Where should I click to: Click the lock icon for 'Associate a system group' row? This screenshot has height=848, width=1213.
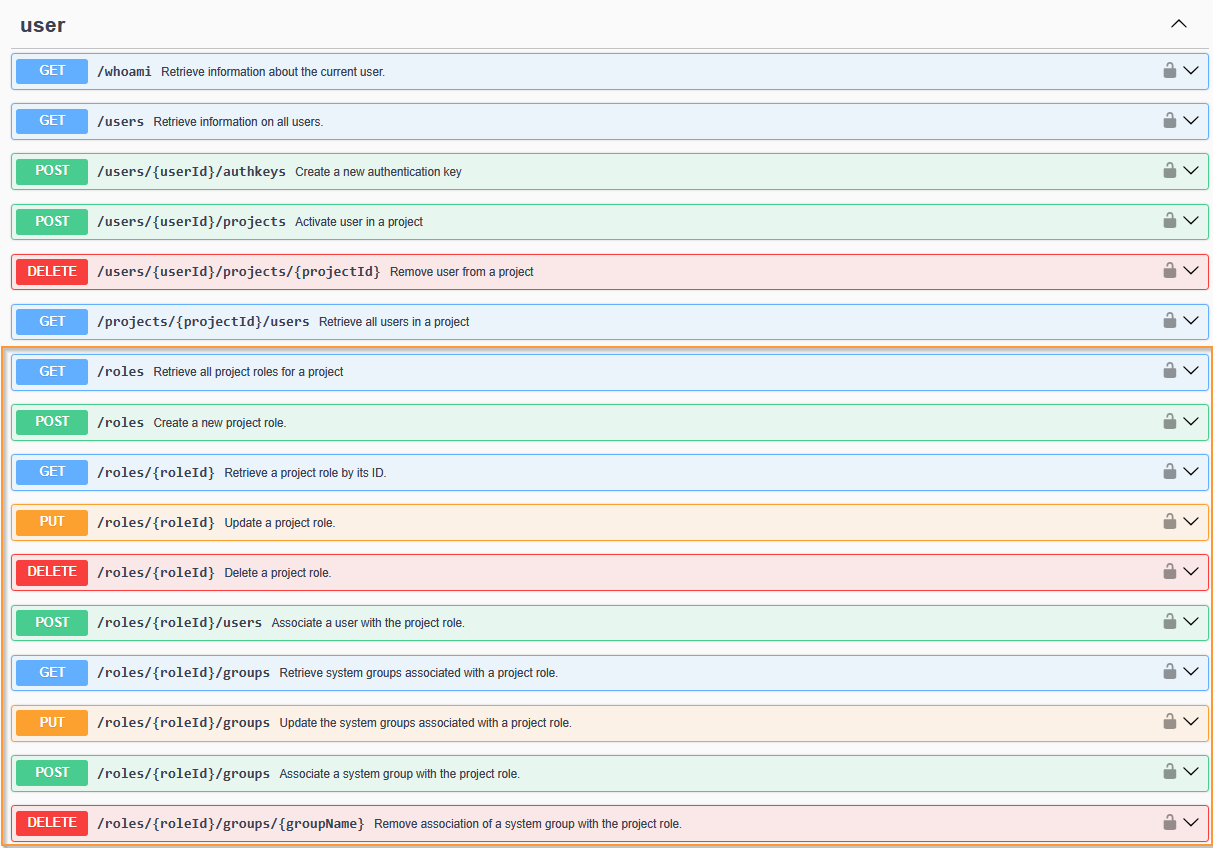[x=1169, y=772]
